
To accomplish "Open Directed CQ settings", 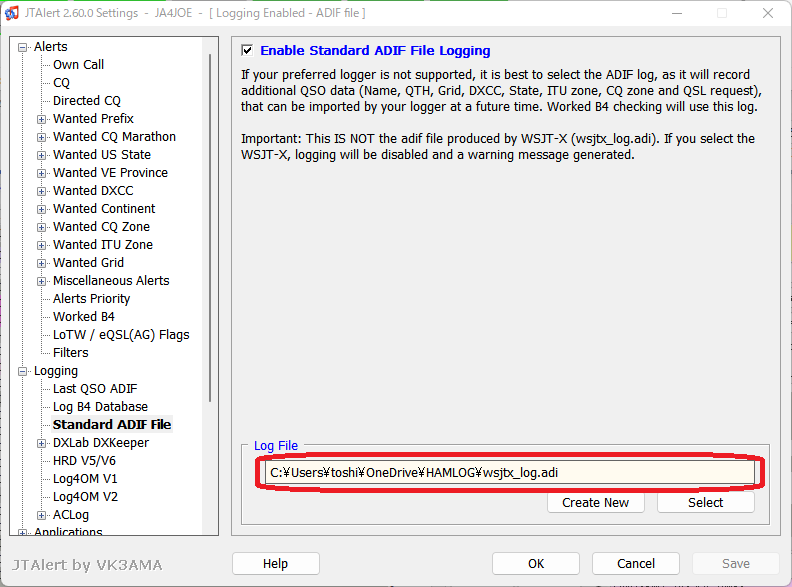I will click(x=87, y=101).
